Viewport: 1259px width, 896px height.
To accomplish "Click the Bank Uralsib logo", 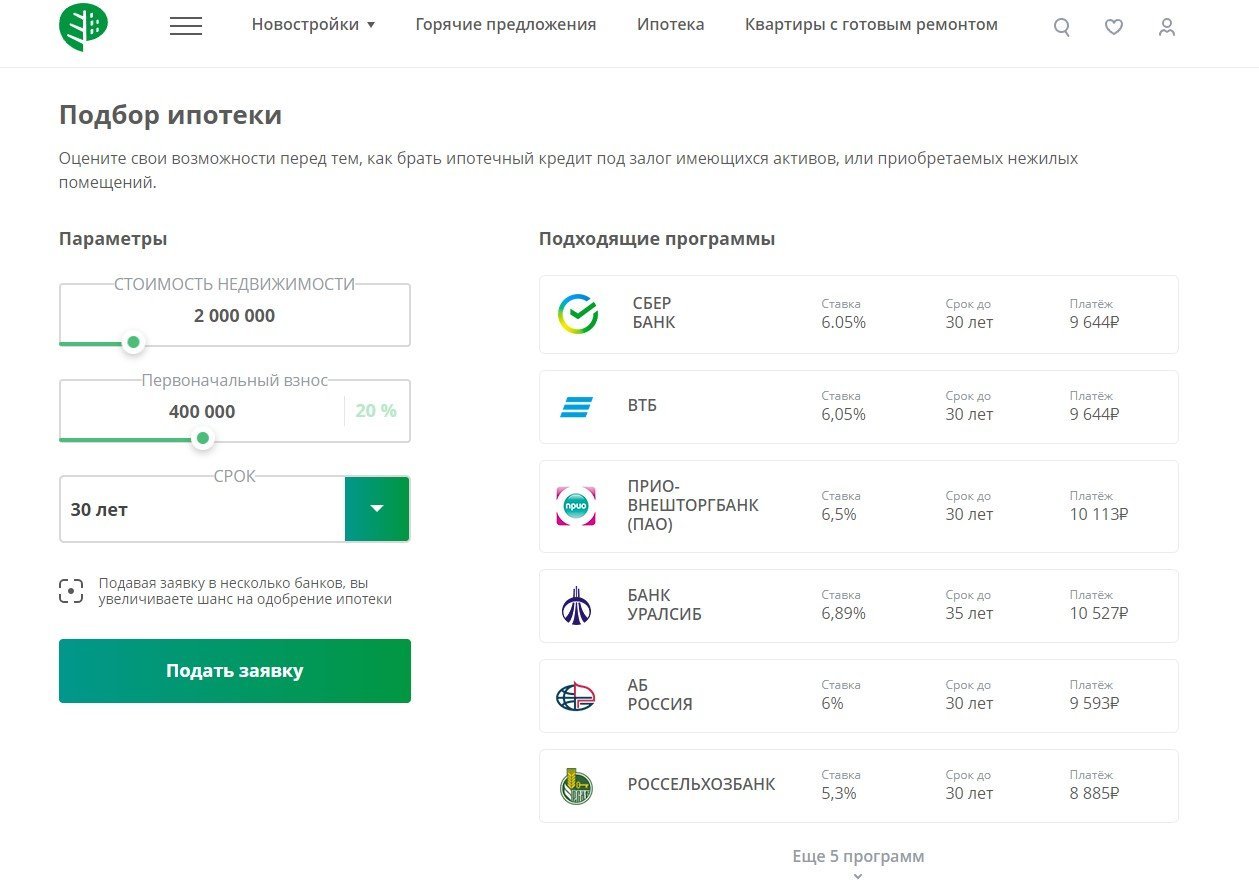I will point(576,605).
